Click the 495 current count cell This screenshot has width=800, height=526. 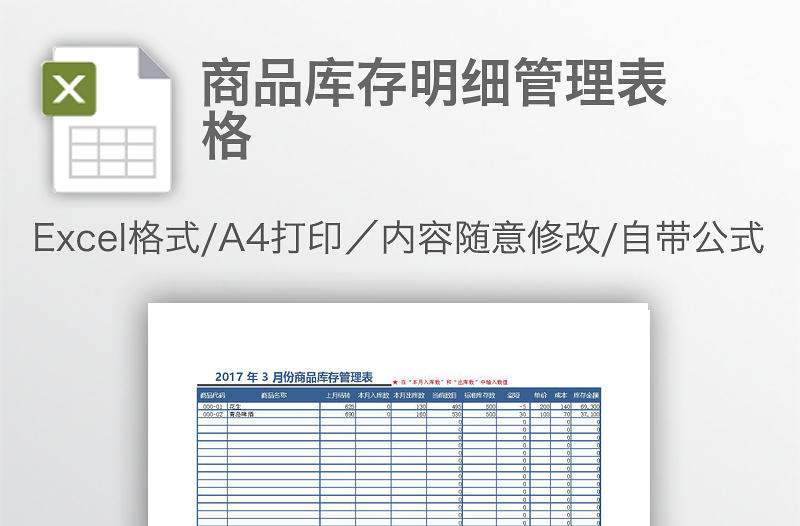(444, 407)
